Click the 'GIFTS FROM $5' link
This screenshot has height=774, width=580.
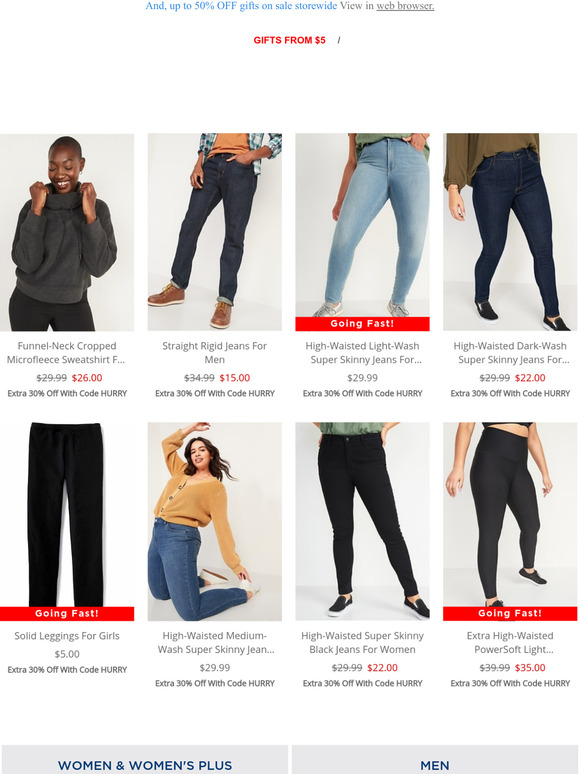289,40
